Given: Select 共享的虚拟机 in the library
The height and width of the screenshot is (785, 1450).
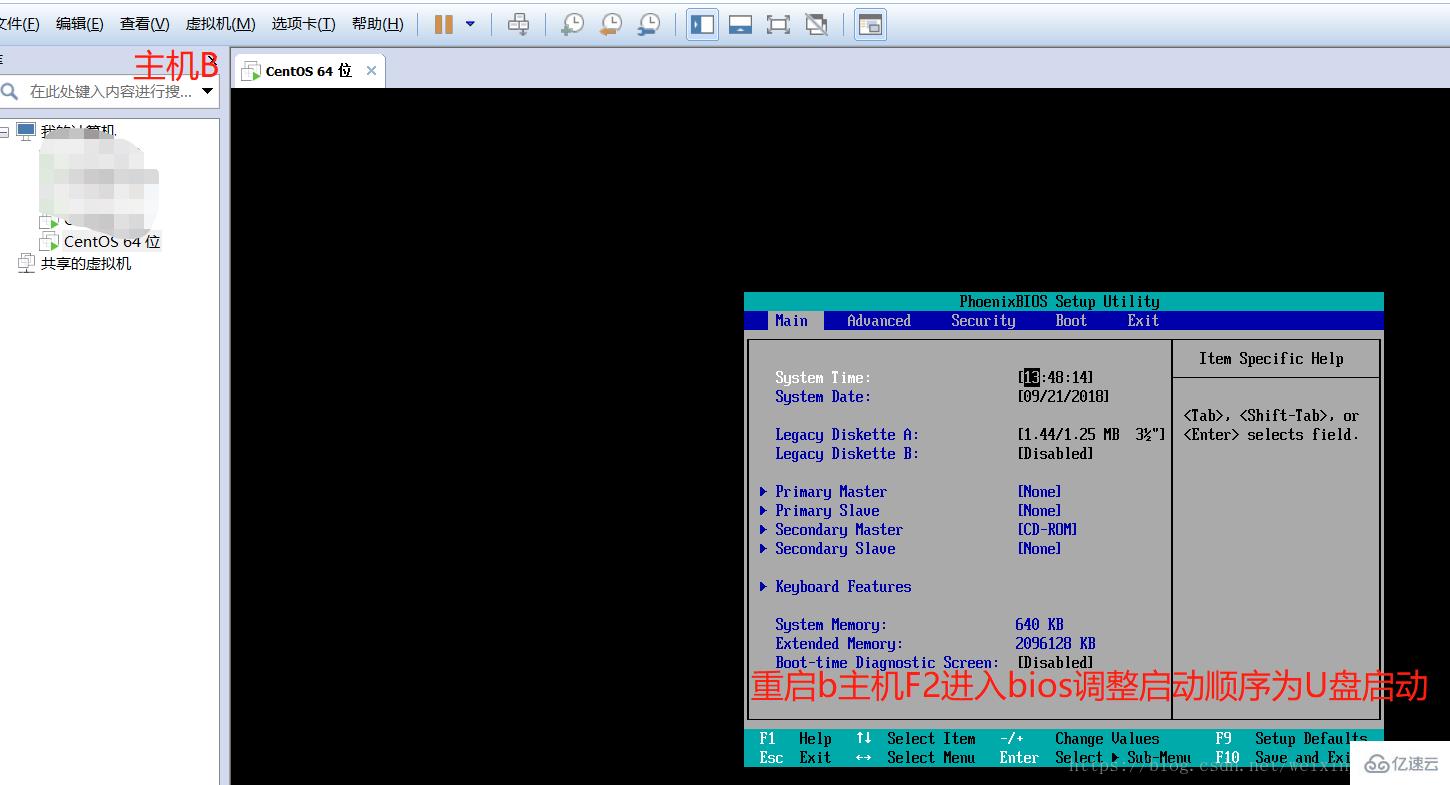Looking at the screenshot, I should pyautogui.click(x=86, y=264).
